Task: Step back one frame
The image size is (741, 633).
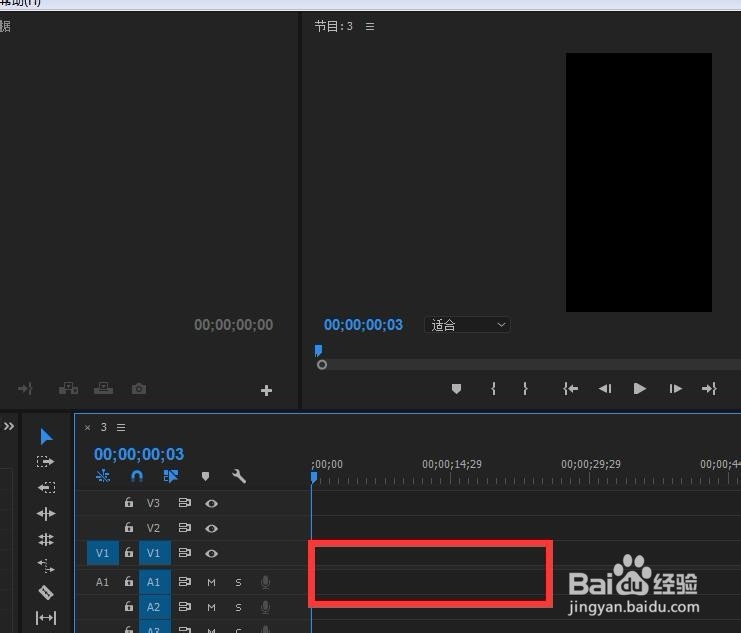Action: pos(605,389)
